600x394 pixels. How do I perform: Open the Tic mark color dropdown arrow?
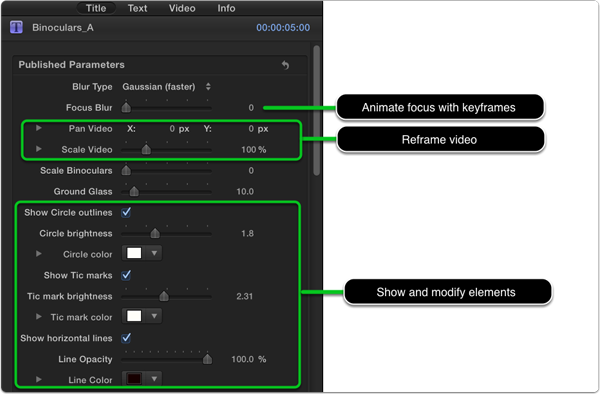[x=154, y=316]
